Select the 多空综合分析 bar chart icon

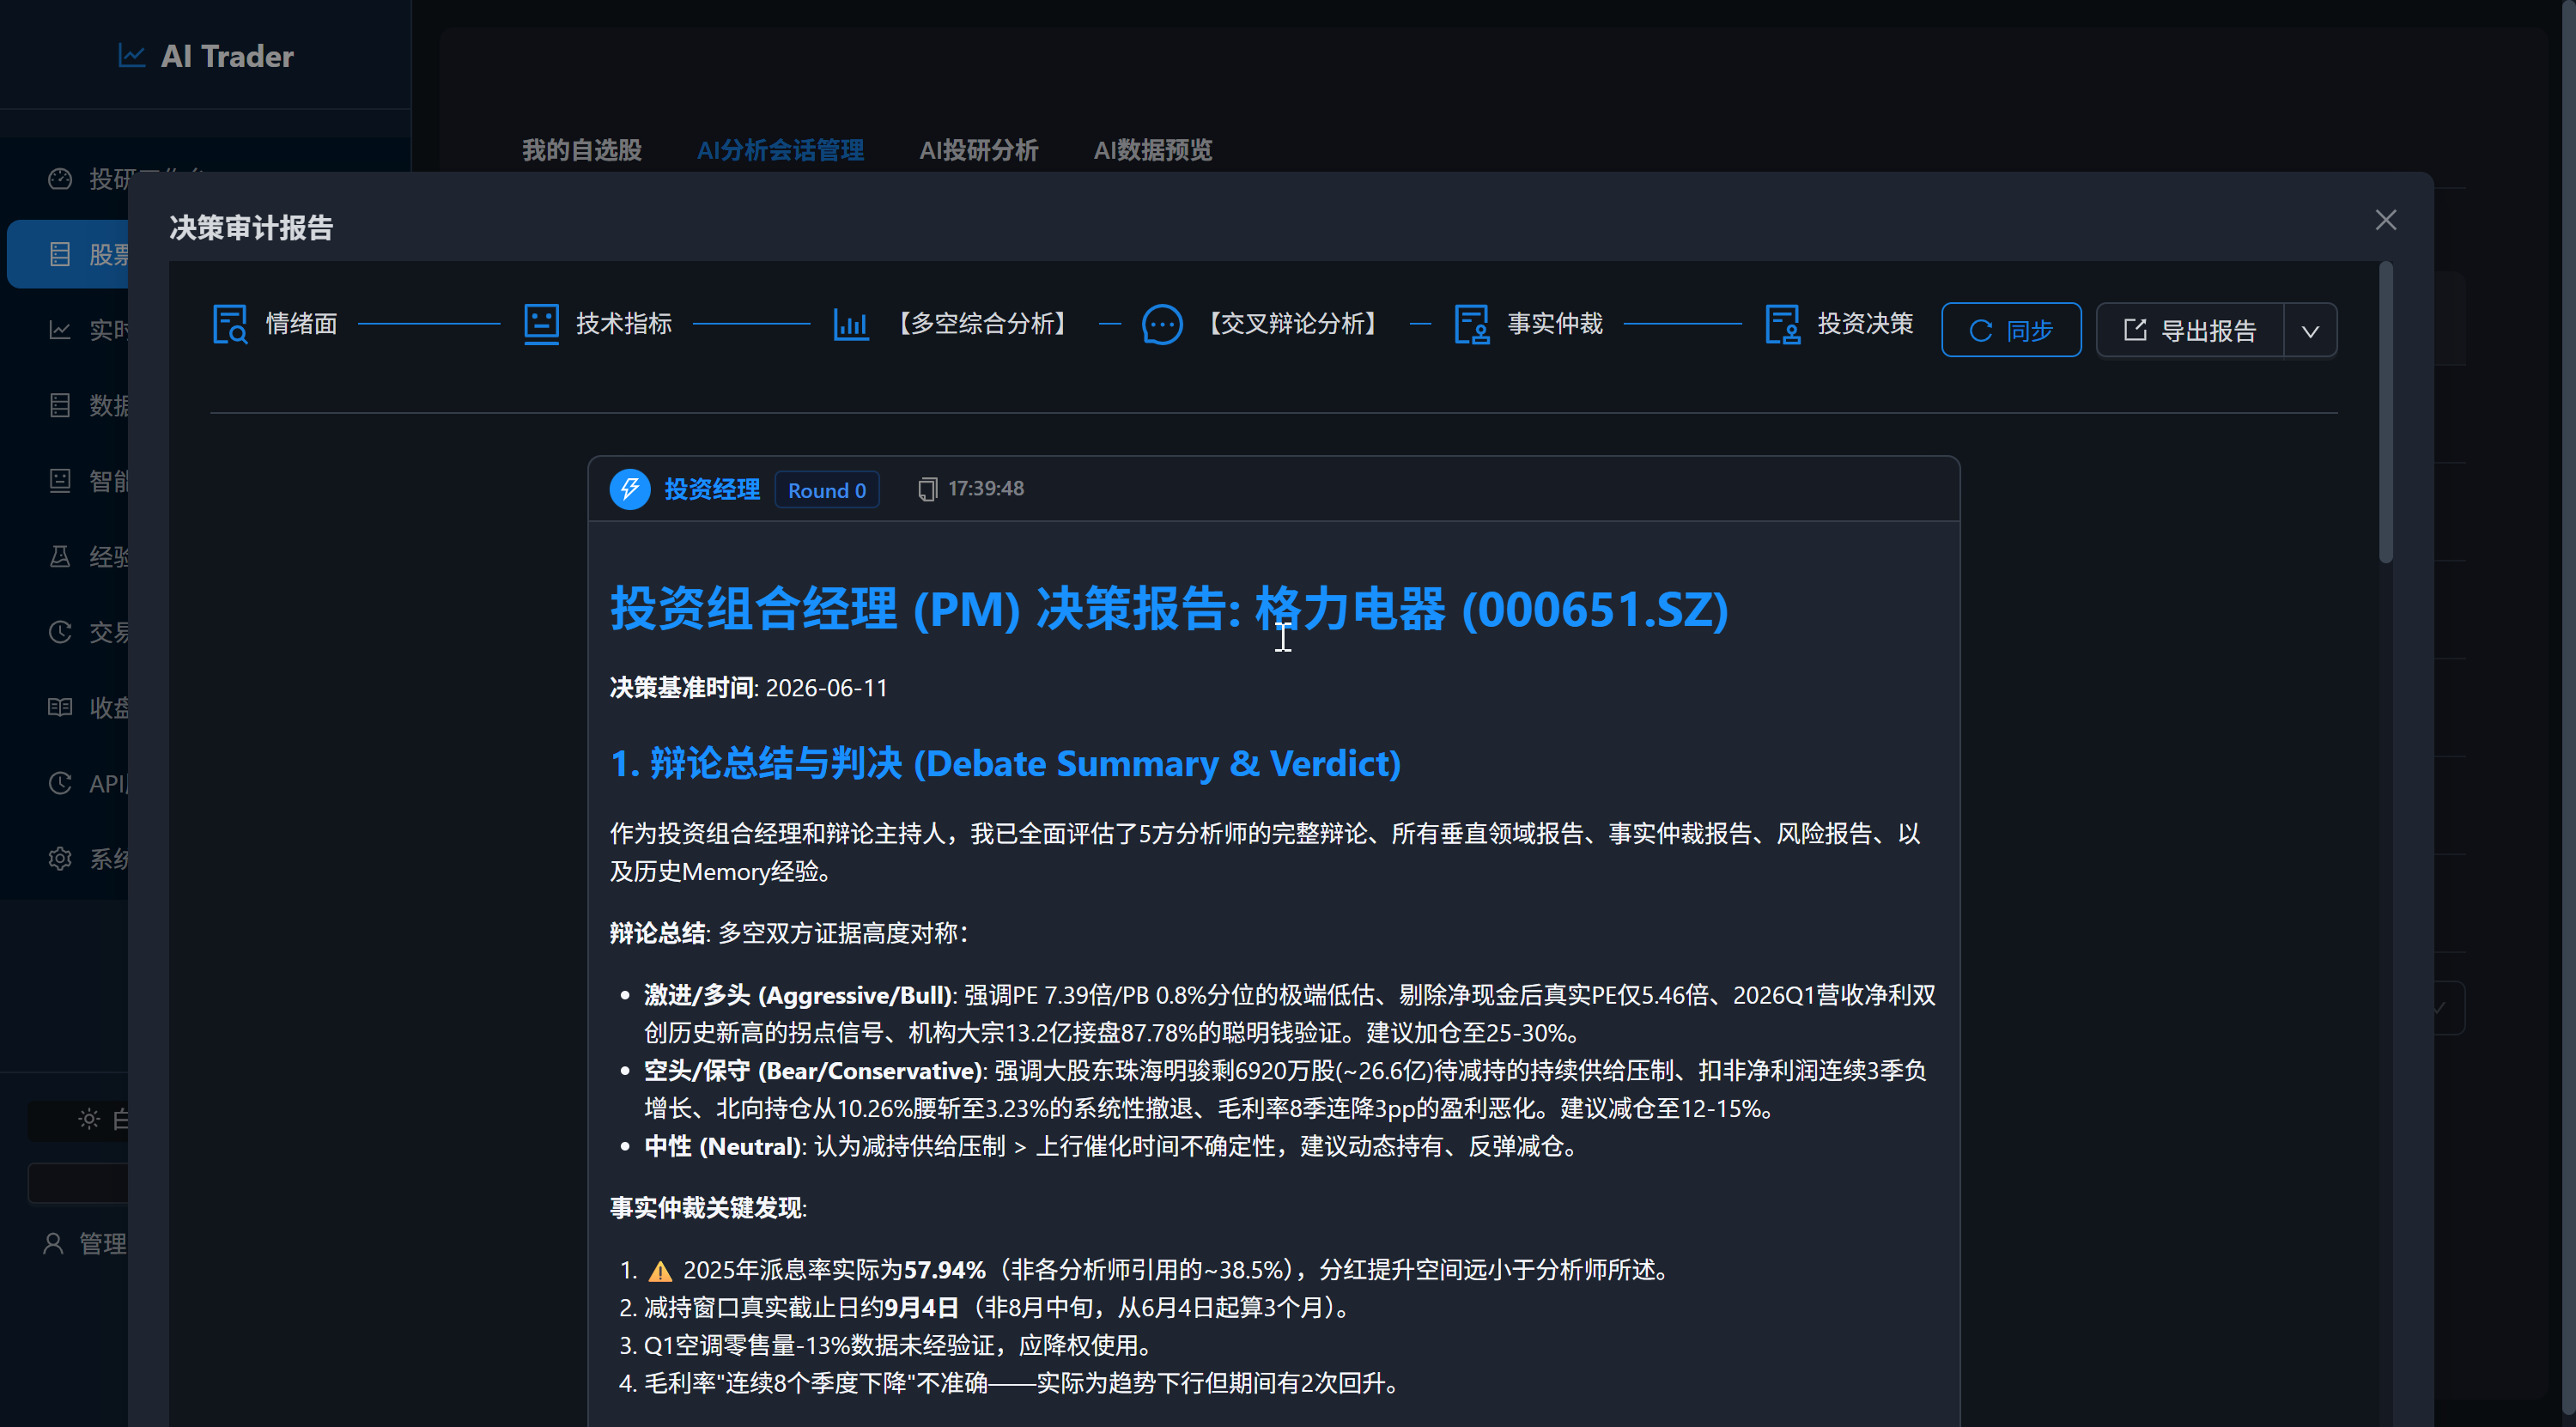coord(851,324)
